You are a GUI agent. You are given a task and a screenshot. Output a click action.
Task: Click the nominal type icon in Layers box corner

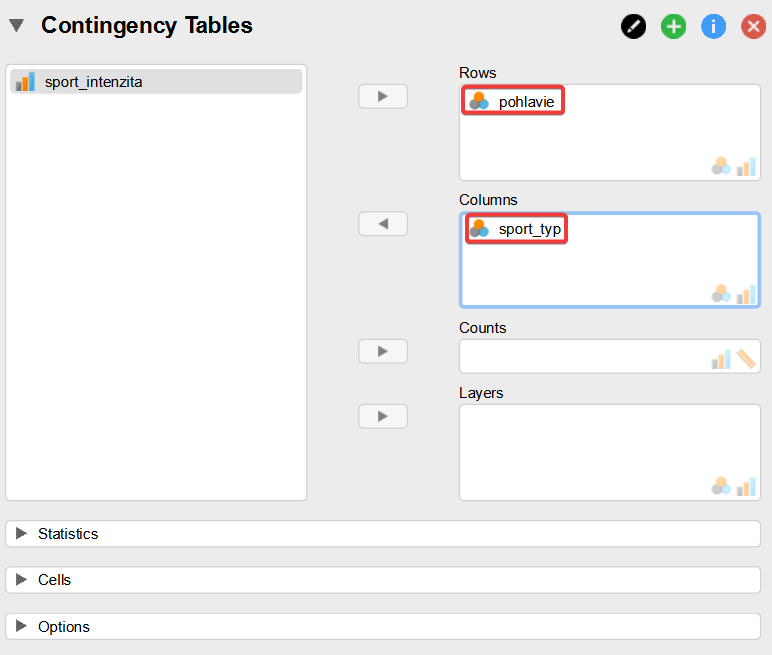(721, 486)
